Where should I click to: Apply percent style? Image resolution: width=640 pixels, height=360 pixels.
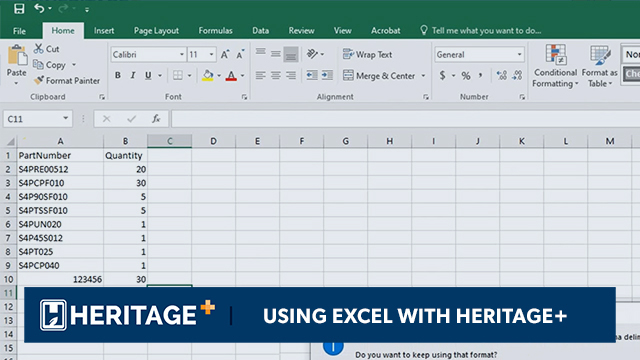pyautogui.click(x=466, y=76)
